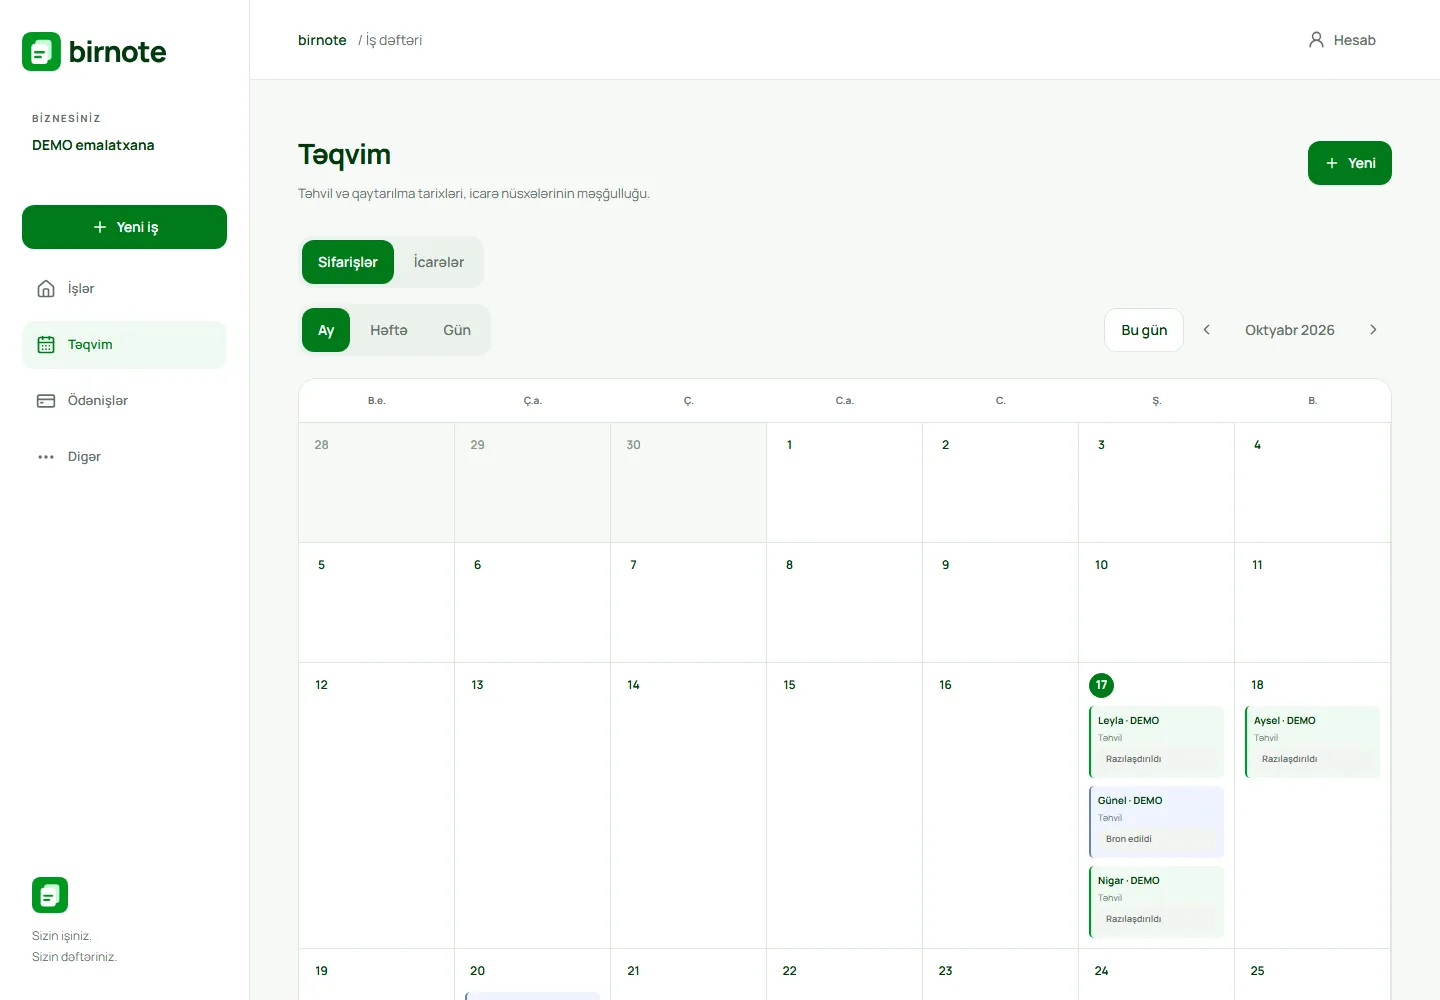Click the Ş. weekday column header

coord(1156,401)
